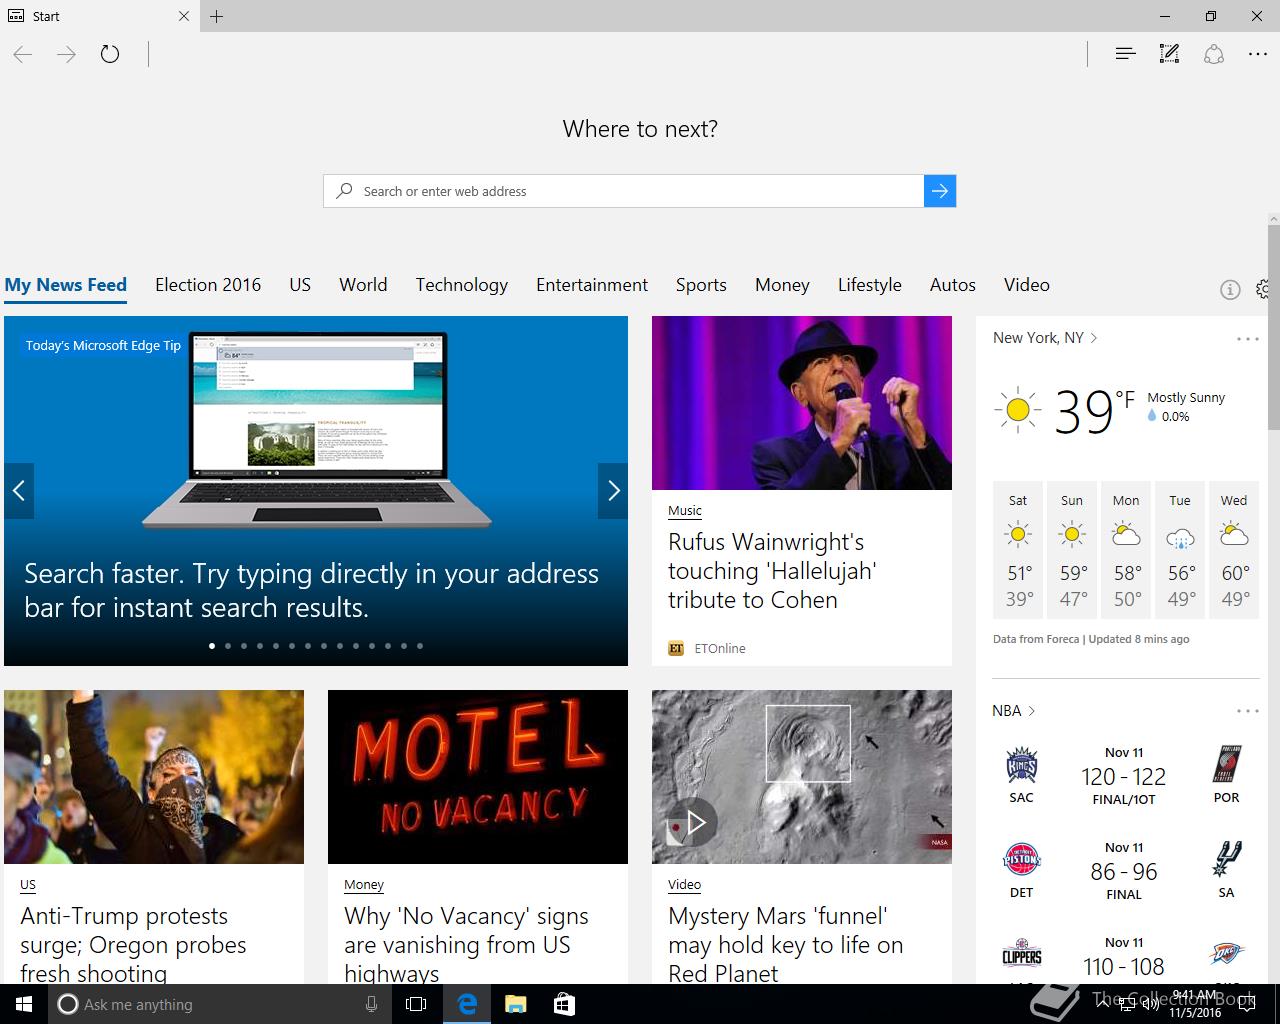Viewport: 1280px width, 1024px height.
Task: Click the feed info icon
Action: coord(1230,290)
